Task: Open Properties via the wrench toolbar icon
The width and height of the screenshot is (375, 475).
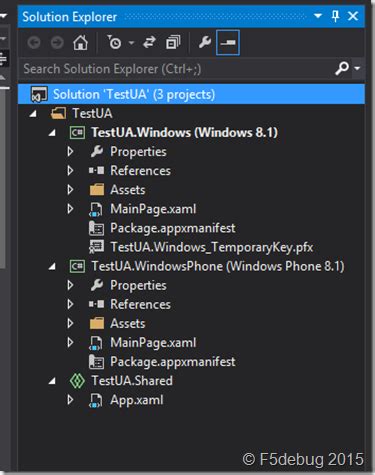Action: coord(205,43)
